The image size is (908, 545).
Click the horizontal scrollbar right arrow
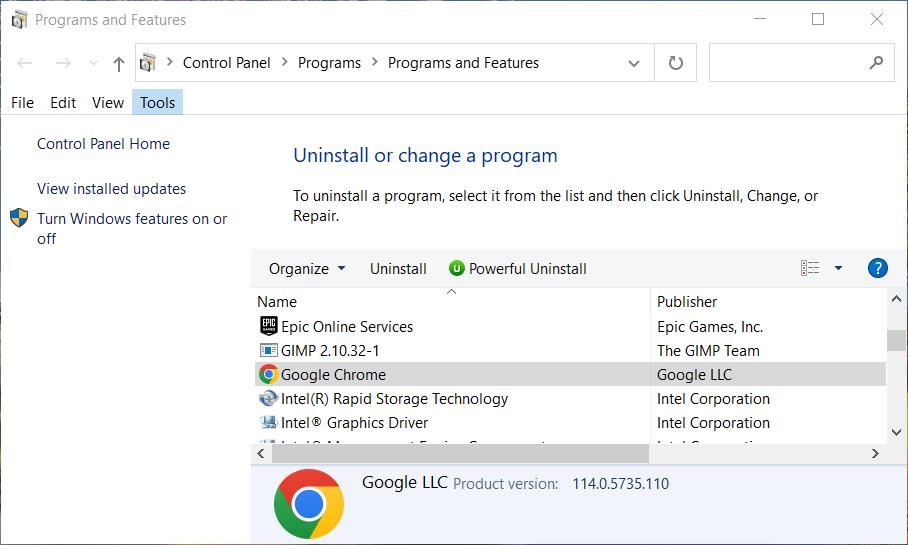pyautogui.click(x=875, y=453)
